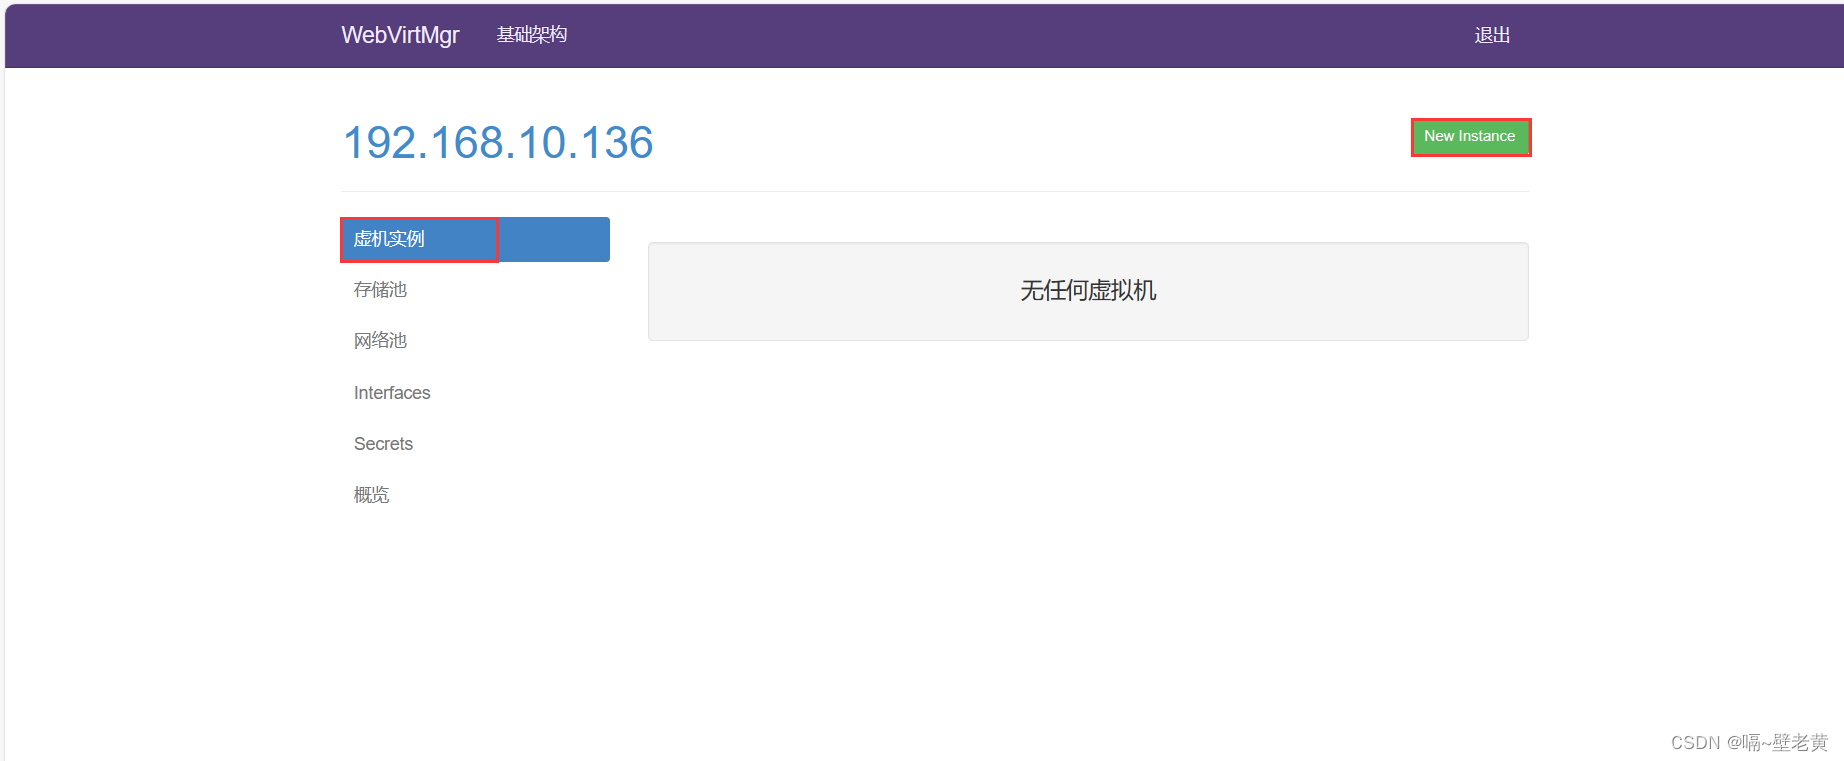Click the 退出 logout link
Viewport: 1844px width, 761px height.
click(1492, 36)
